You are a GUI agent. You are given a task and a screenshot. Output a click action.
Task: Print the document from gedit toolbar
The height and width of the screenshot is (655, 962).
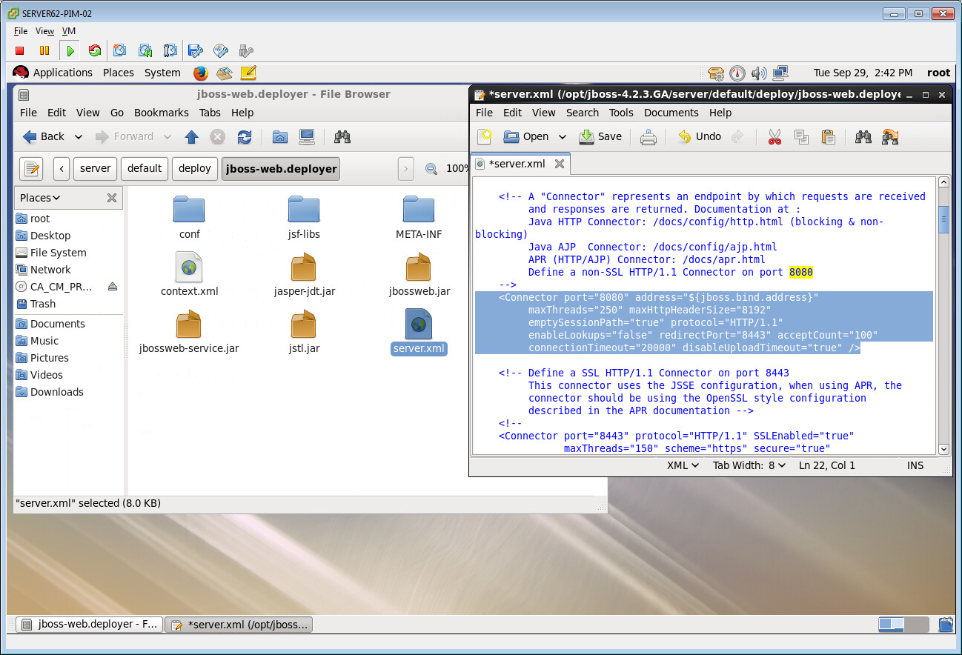[x=648, y=137]
